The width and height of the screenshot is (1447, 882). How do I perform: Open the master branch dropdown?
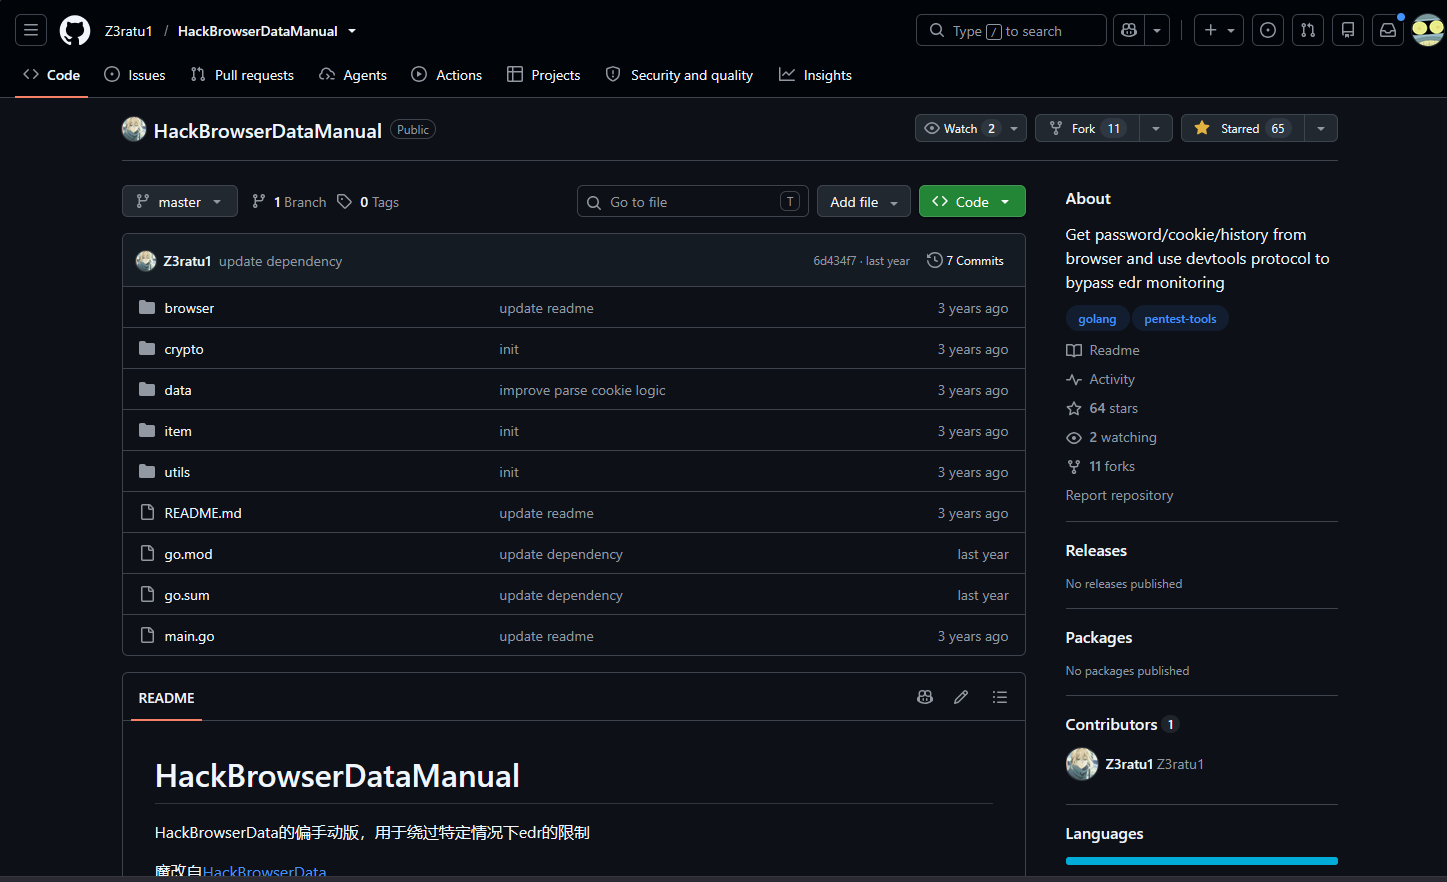180,202
